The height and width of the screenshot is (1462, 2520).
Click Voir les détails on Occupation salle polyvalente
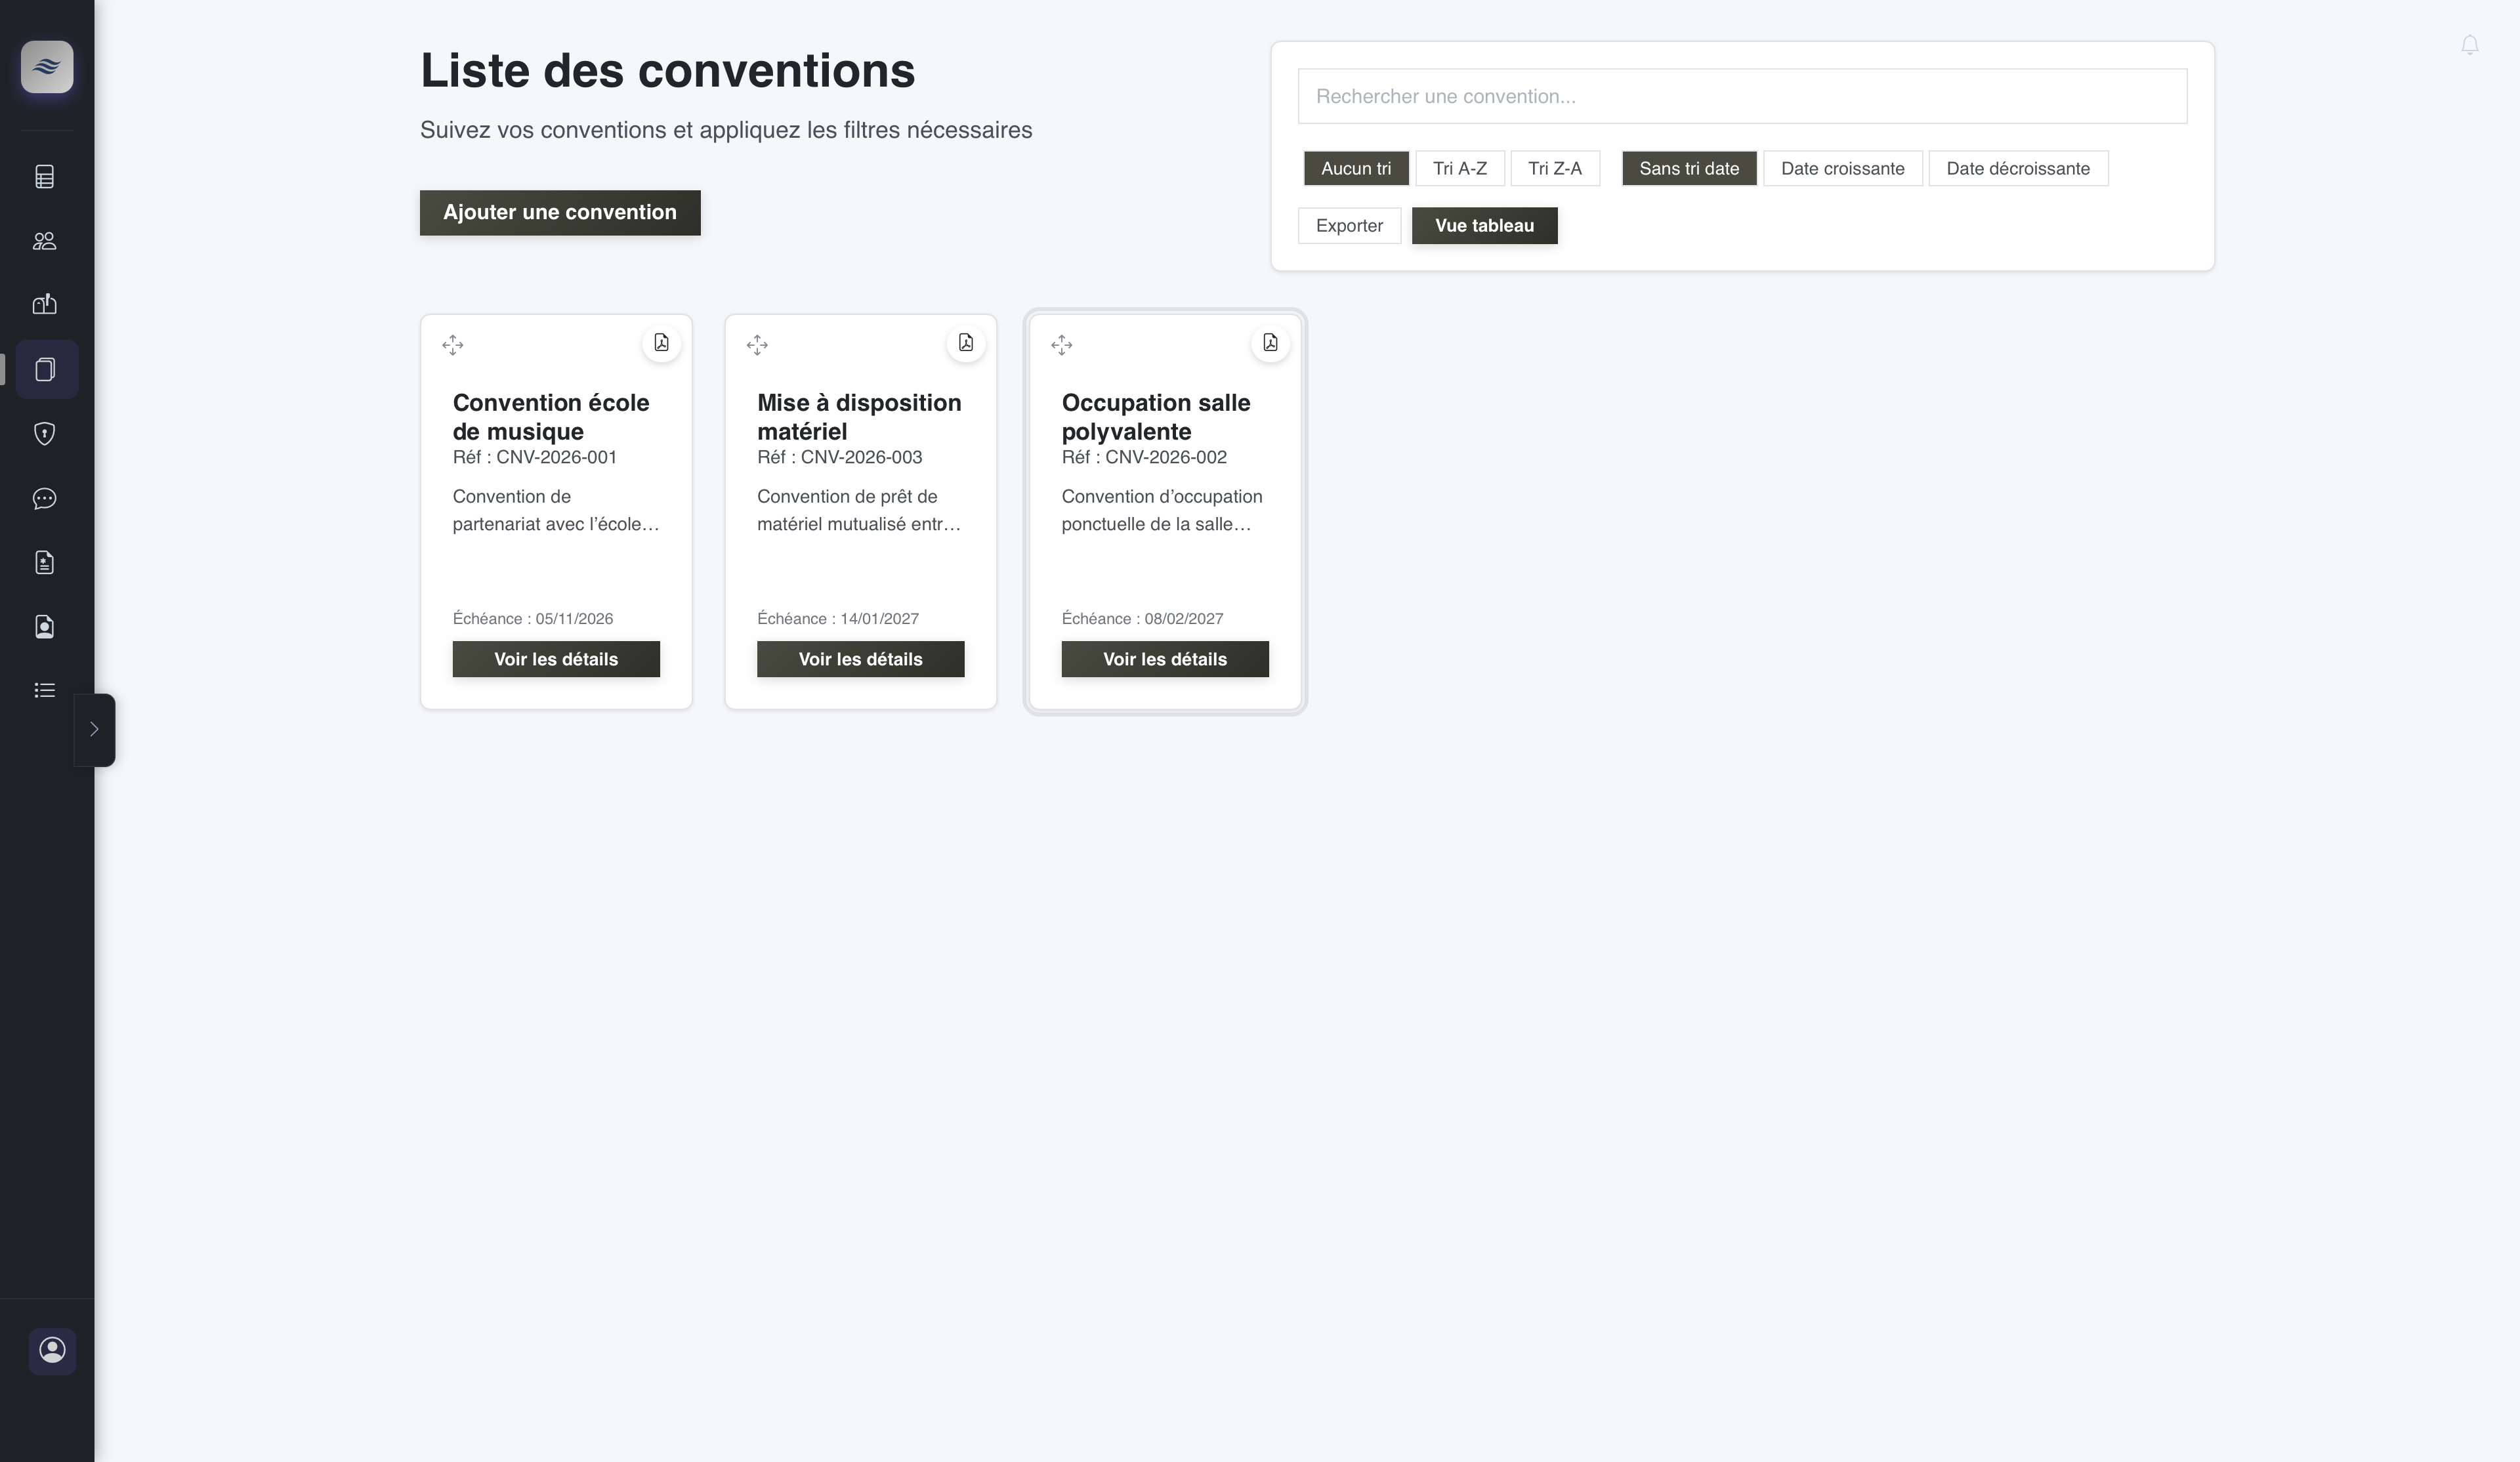tap(1164, 659)
